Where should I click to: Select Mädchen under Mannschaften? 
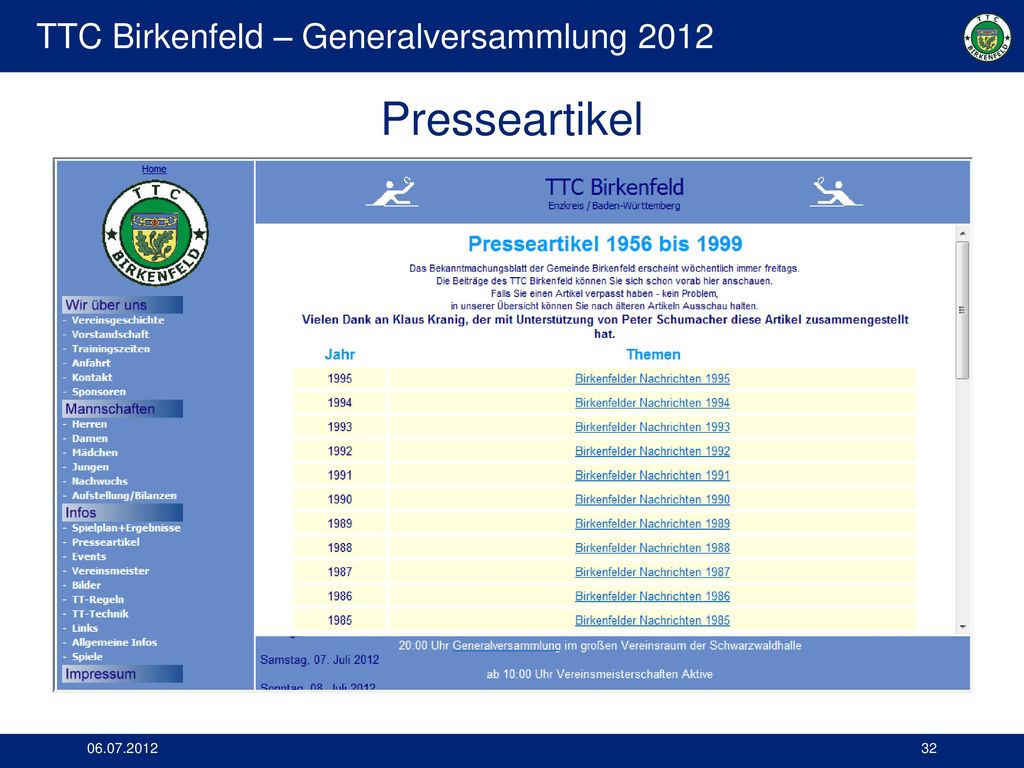tap(95, 453)
